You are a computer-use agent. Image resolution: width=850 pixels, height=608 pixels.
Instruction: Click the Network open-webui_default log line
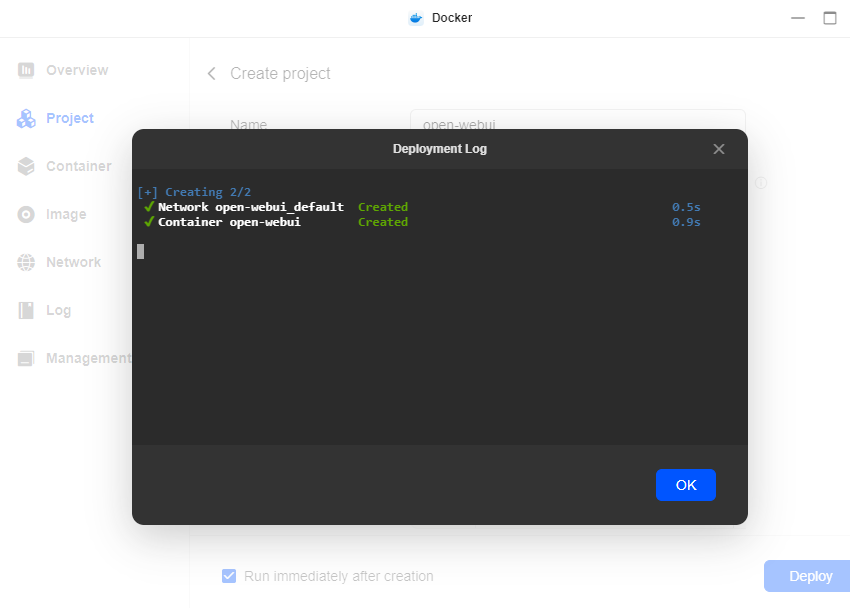coord(250,207)
